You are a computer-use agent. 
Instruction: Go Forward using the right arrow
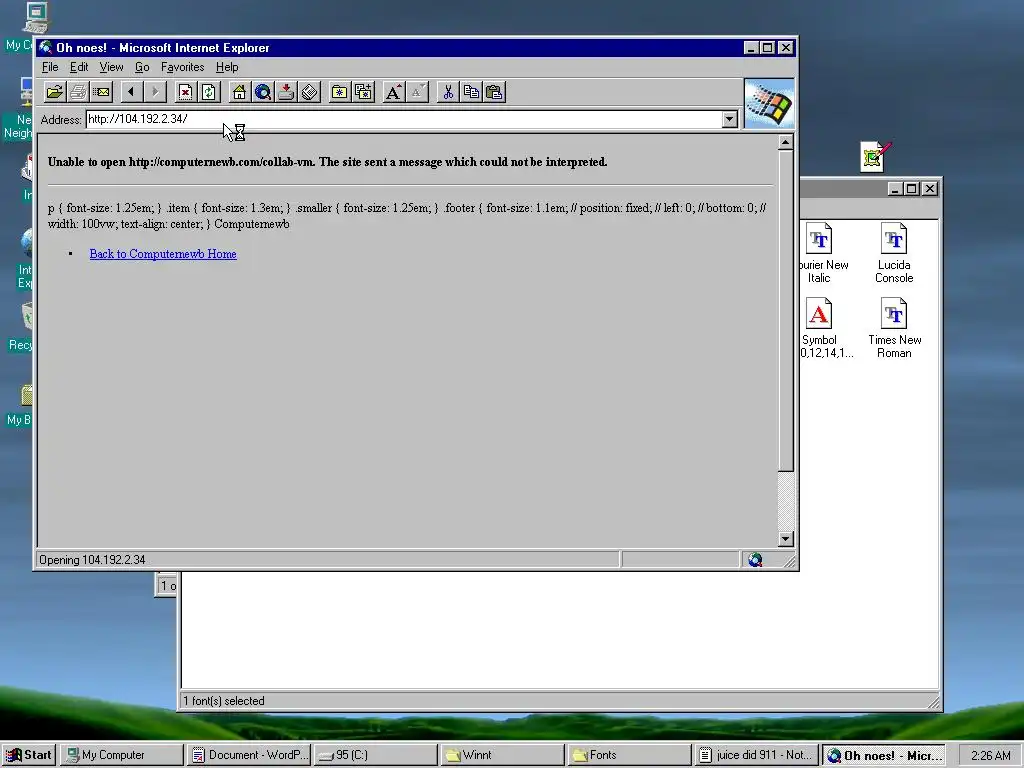tap(155, 92)
